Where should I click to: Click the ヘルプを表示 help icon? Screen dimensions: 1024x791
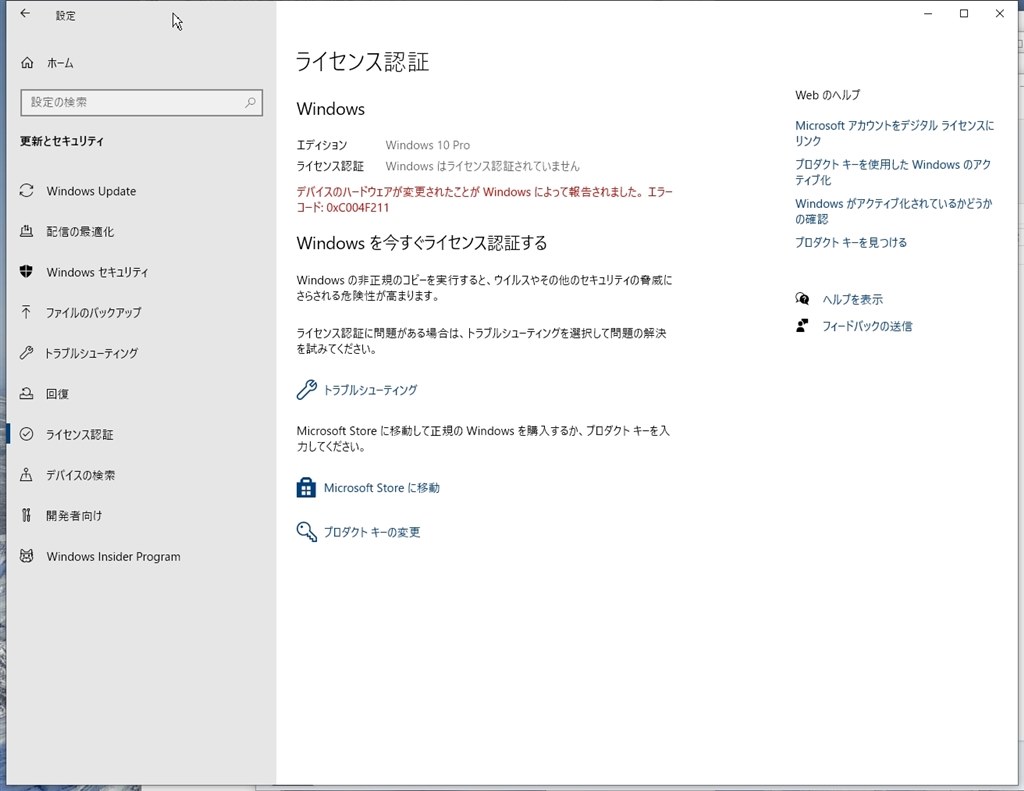click(801, 298)
